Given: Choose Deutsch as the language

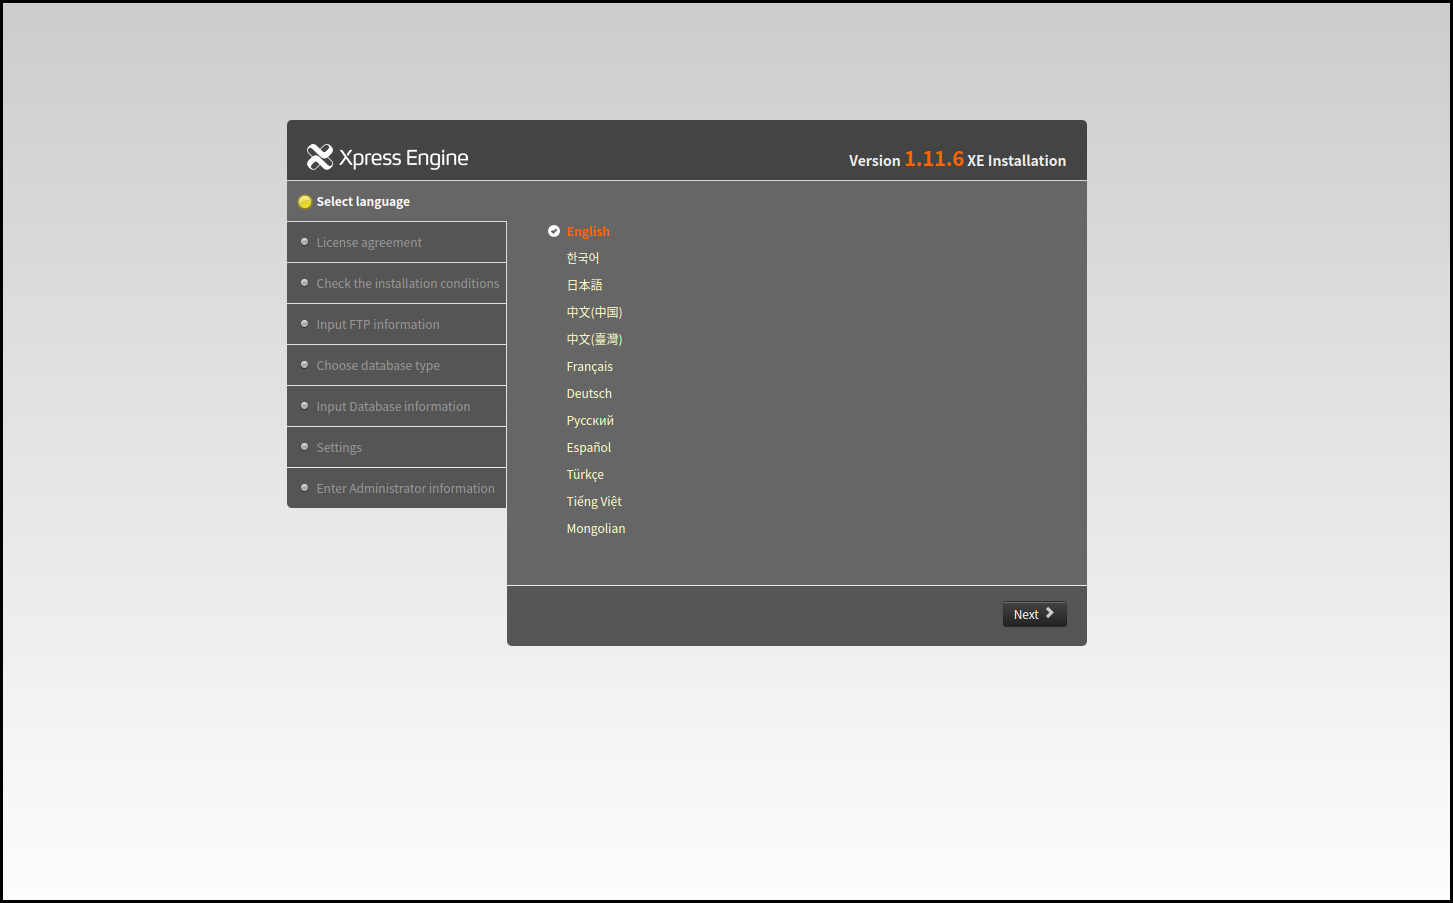Looking at the screenshot, I should pos(589,393).
